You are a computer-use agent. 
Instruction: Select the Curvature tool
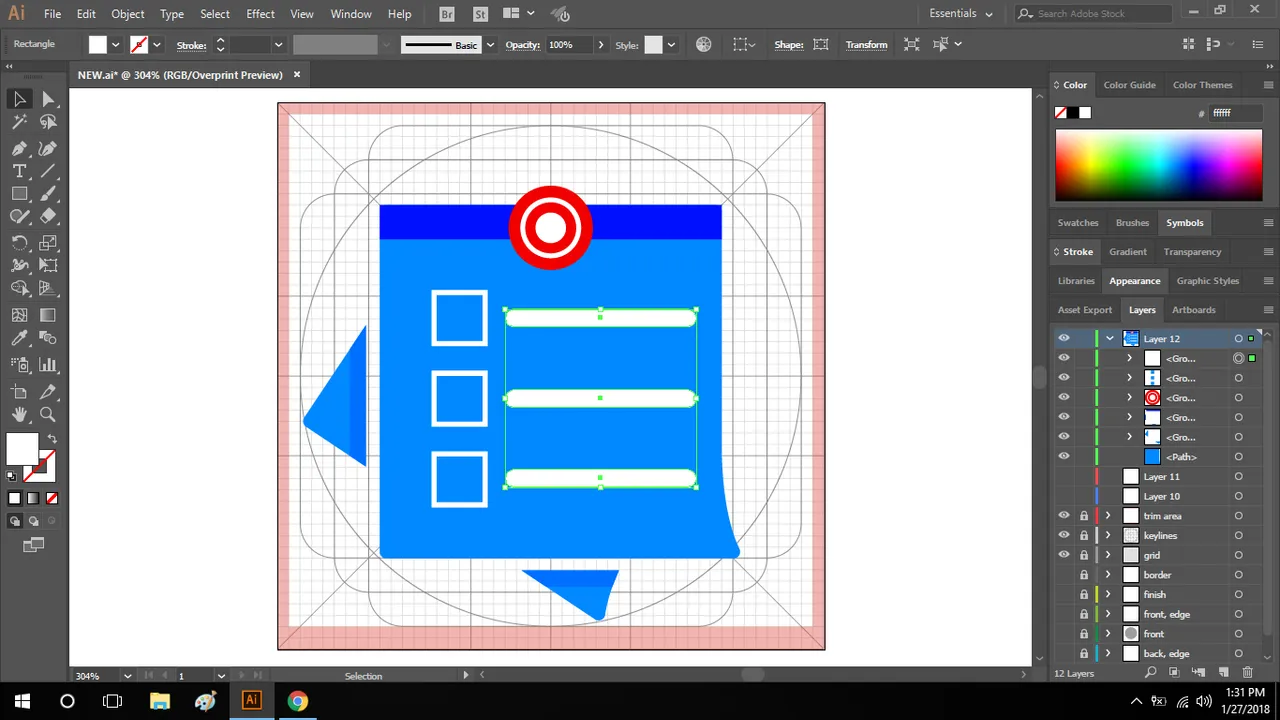48,148
